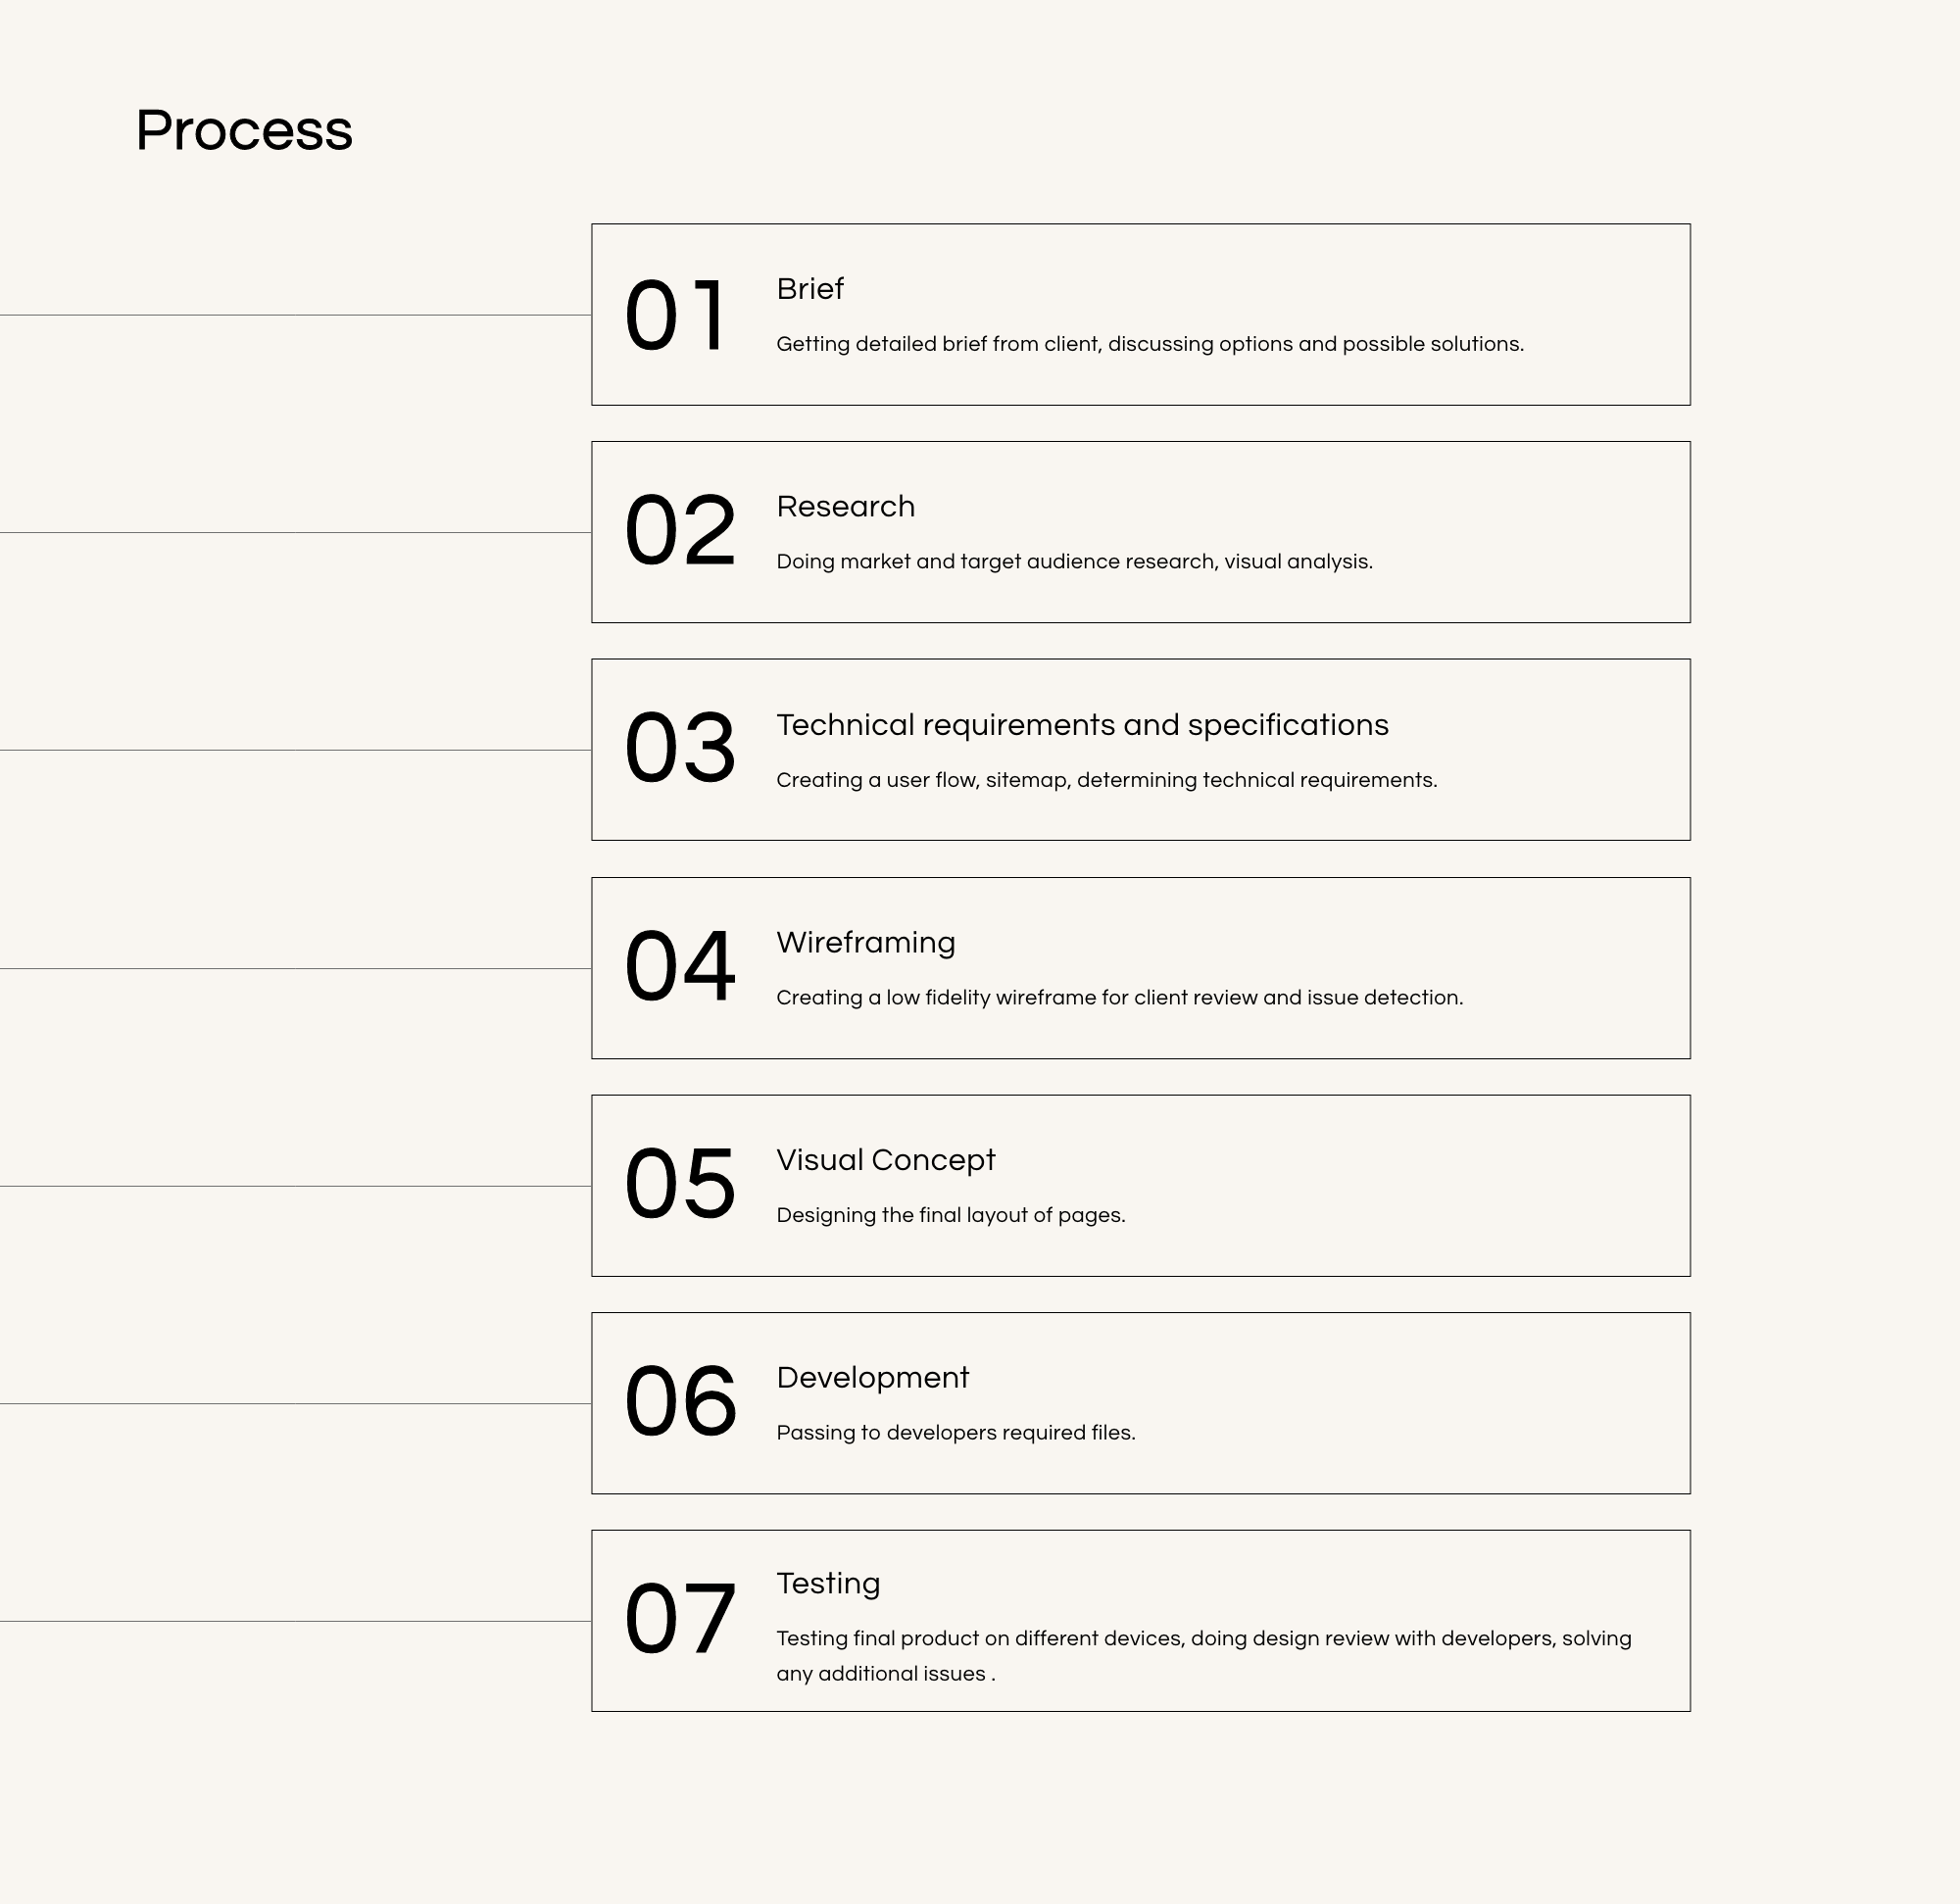This screenshot has height=1904, width=1960.
Task: Select the 07 step number
Action: 680,1619
